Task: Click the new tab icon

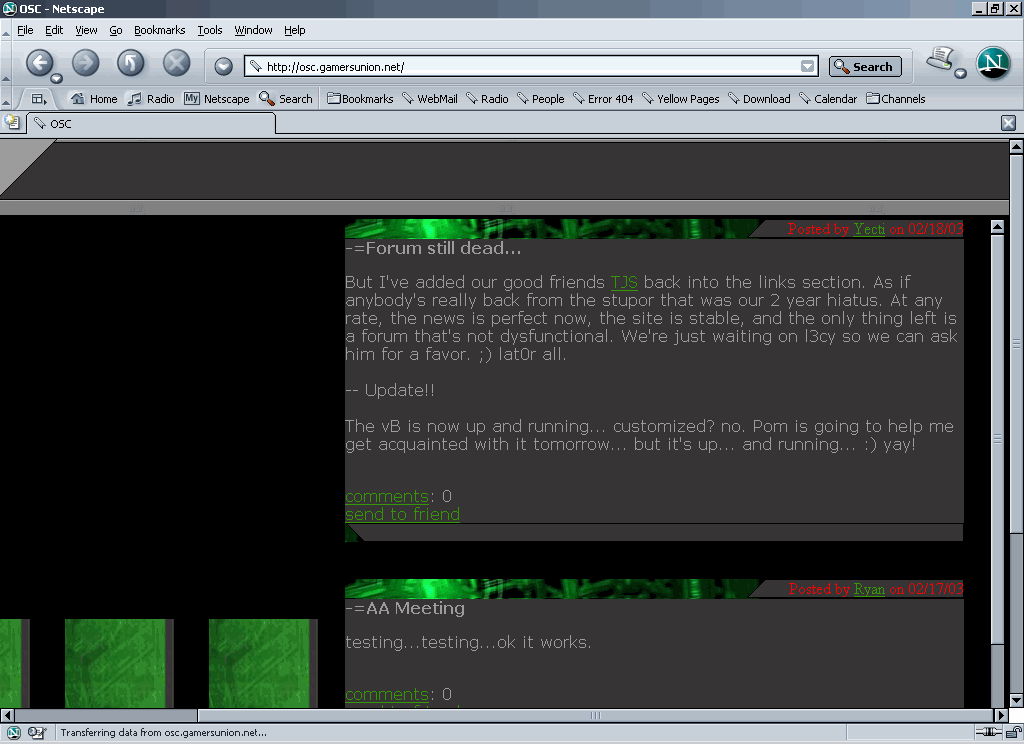Action: click(12, 122)
